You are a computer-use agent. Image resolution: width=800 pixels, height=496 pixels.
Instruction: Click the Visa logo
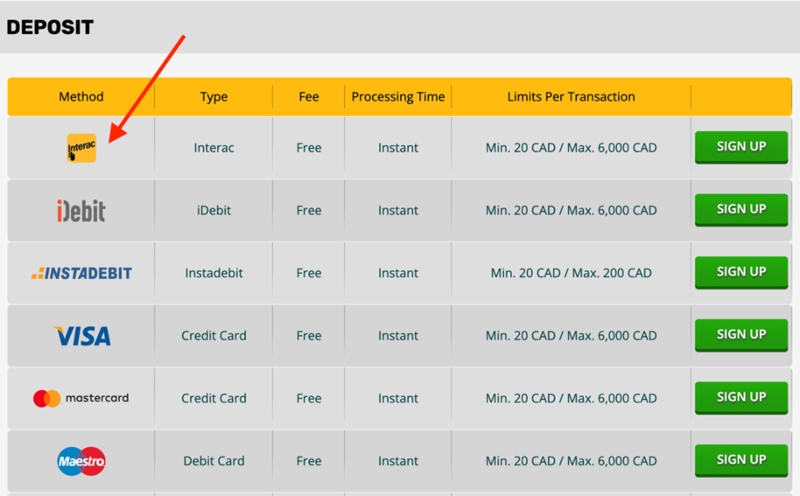tap(82, 336)
